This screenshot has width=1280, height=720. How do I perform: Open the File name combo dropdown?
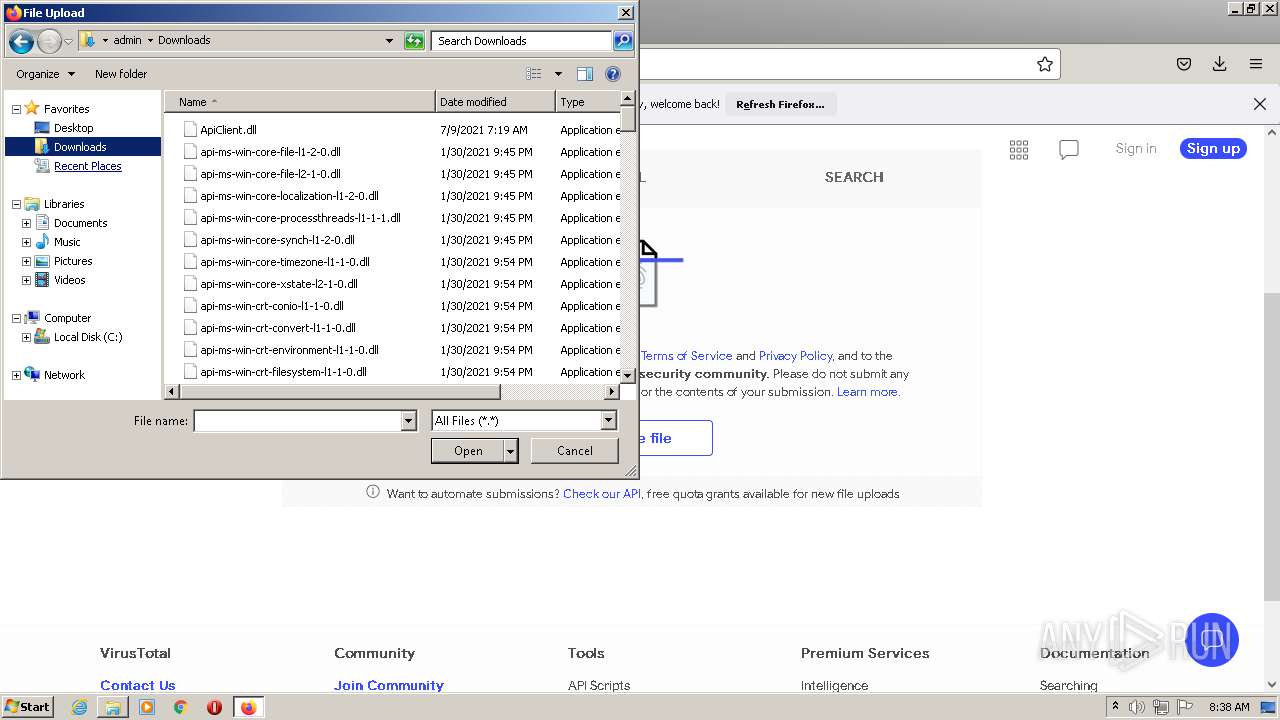pos(408,421)
